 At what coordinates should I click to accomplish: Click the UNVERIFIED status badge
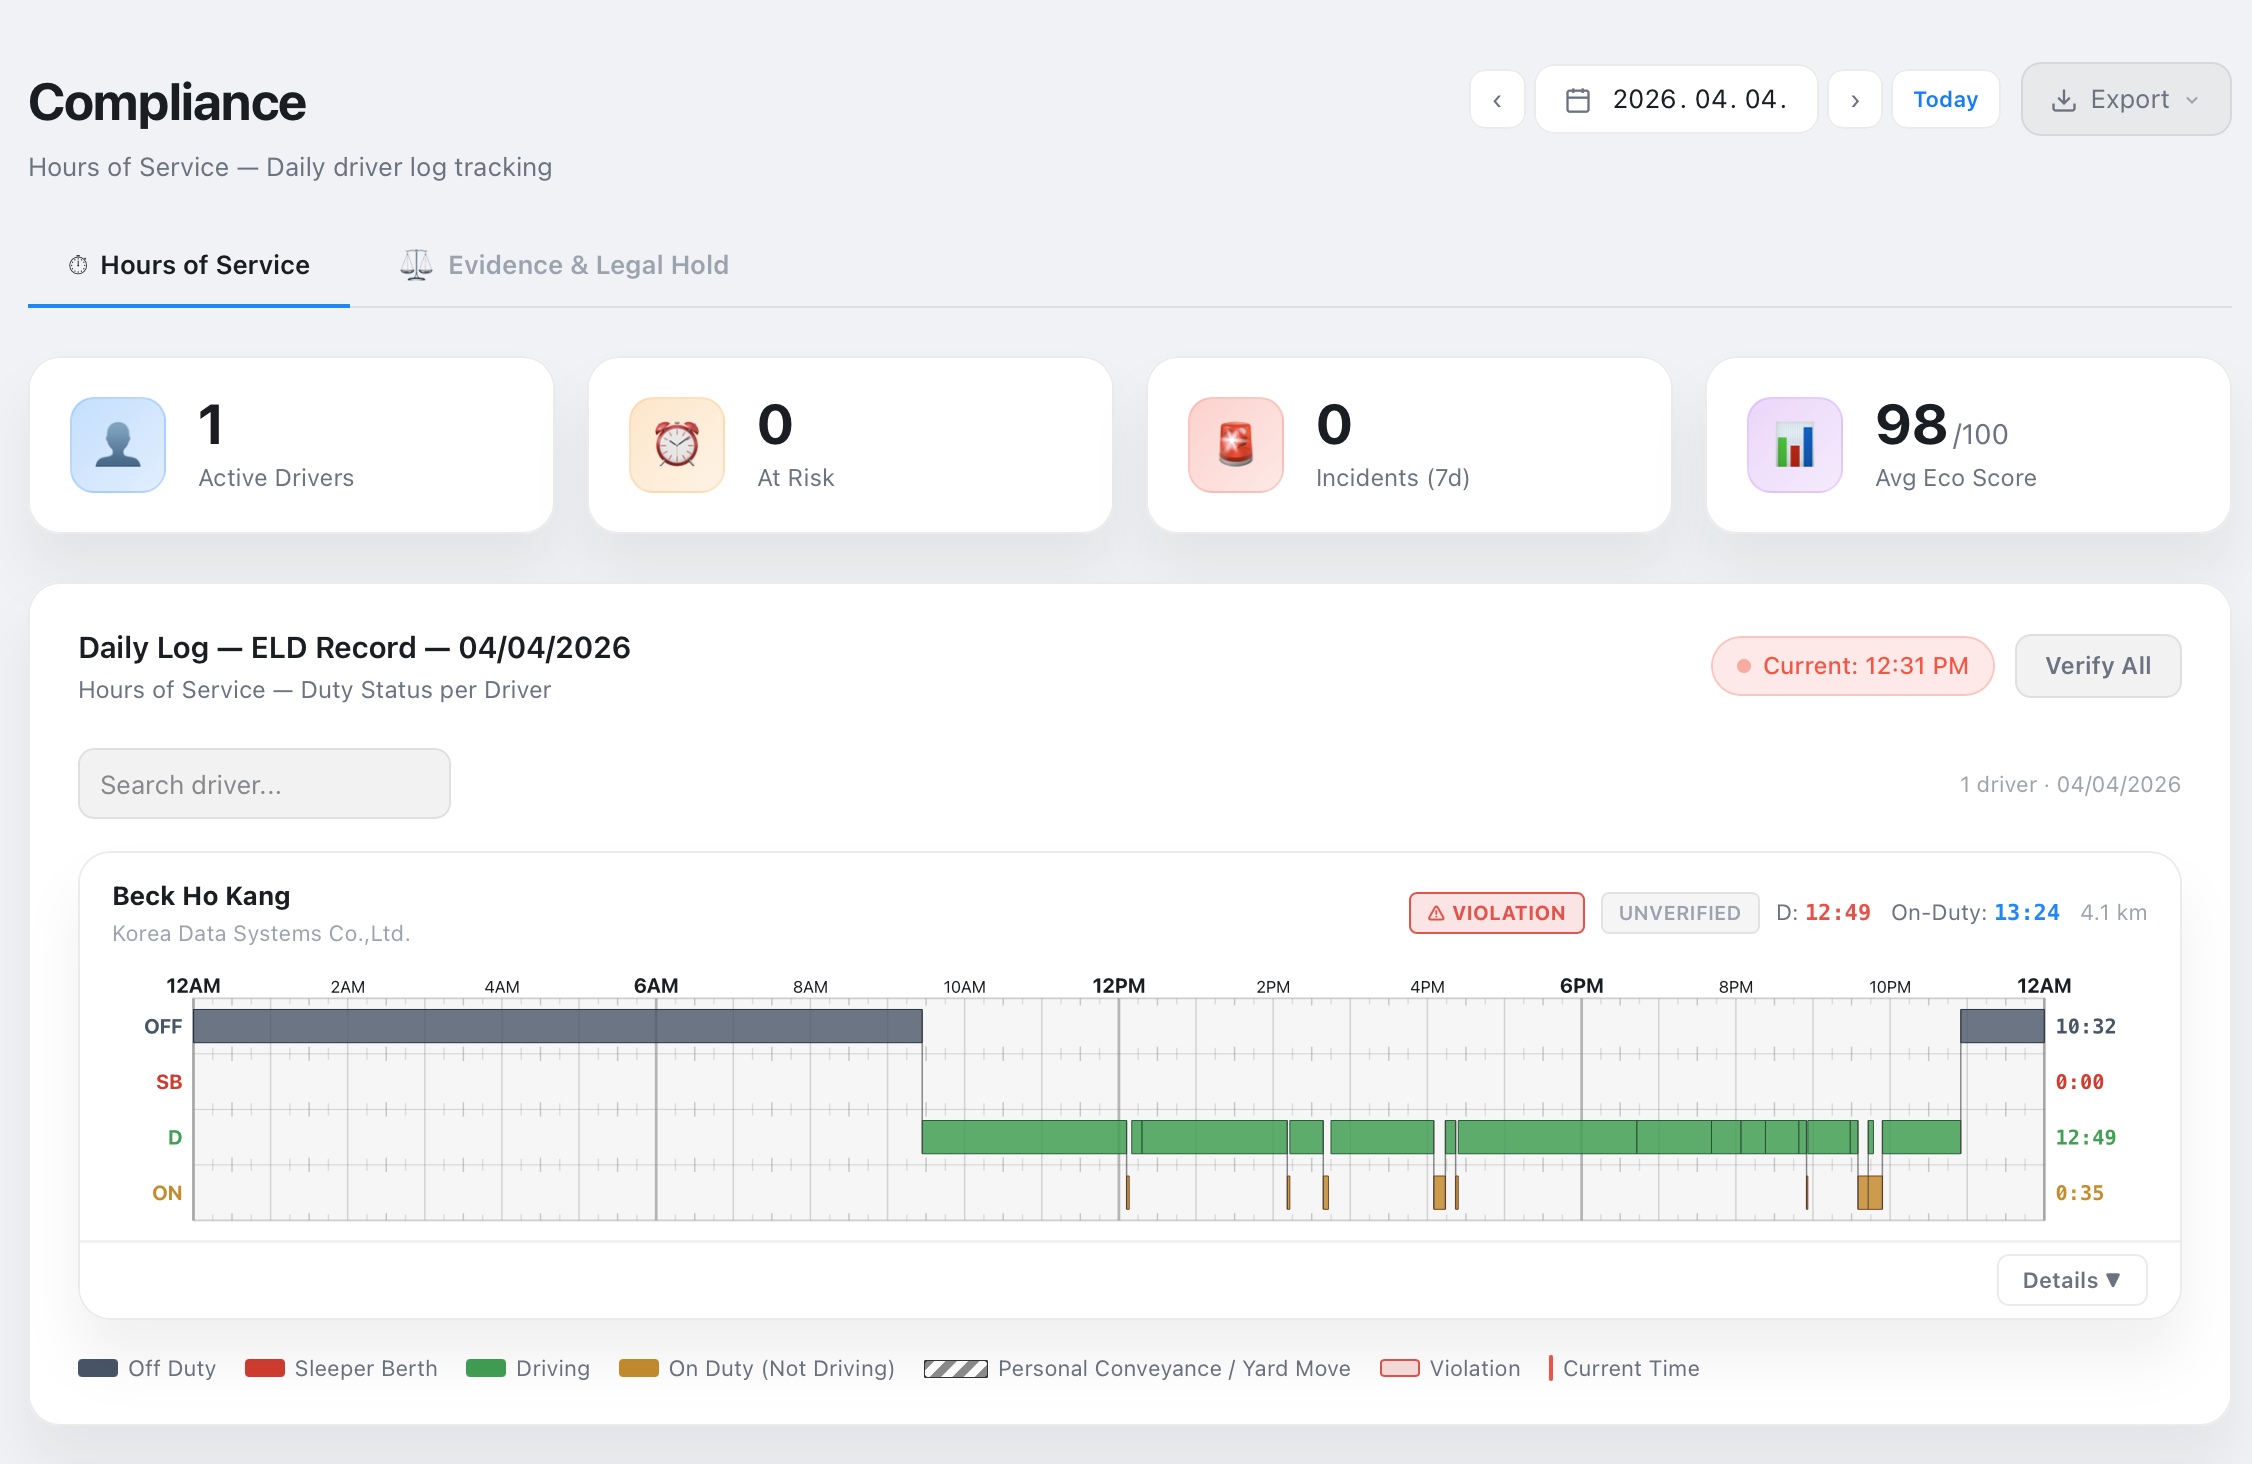click(x=1679, y=912)
